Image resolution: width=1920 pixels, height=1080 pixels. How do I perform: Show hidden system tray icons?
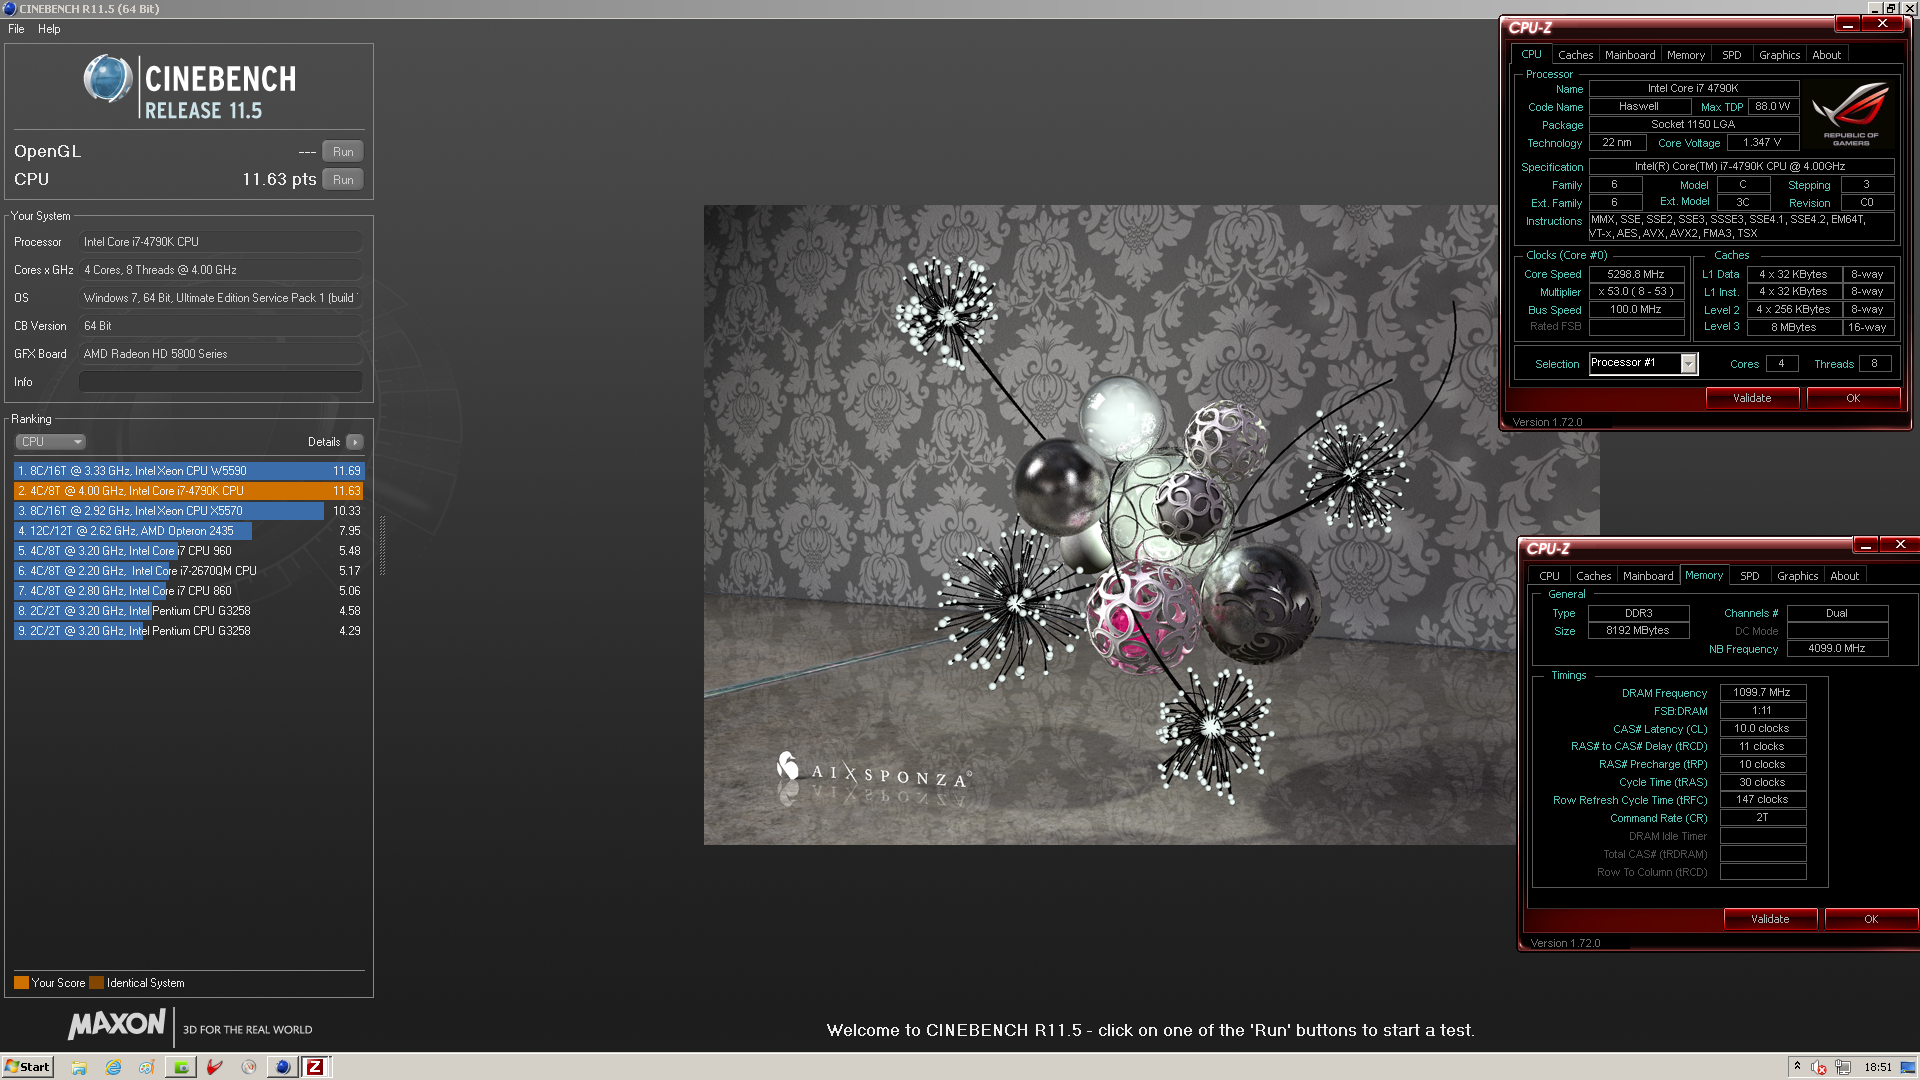(1797, 1067)
